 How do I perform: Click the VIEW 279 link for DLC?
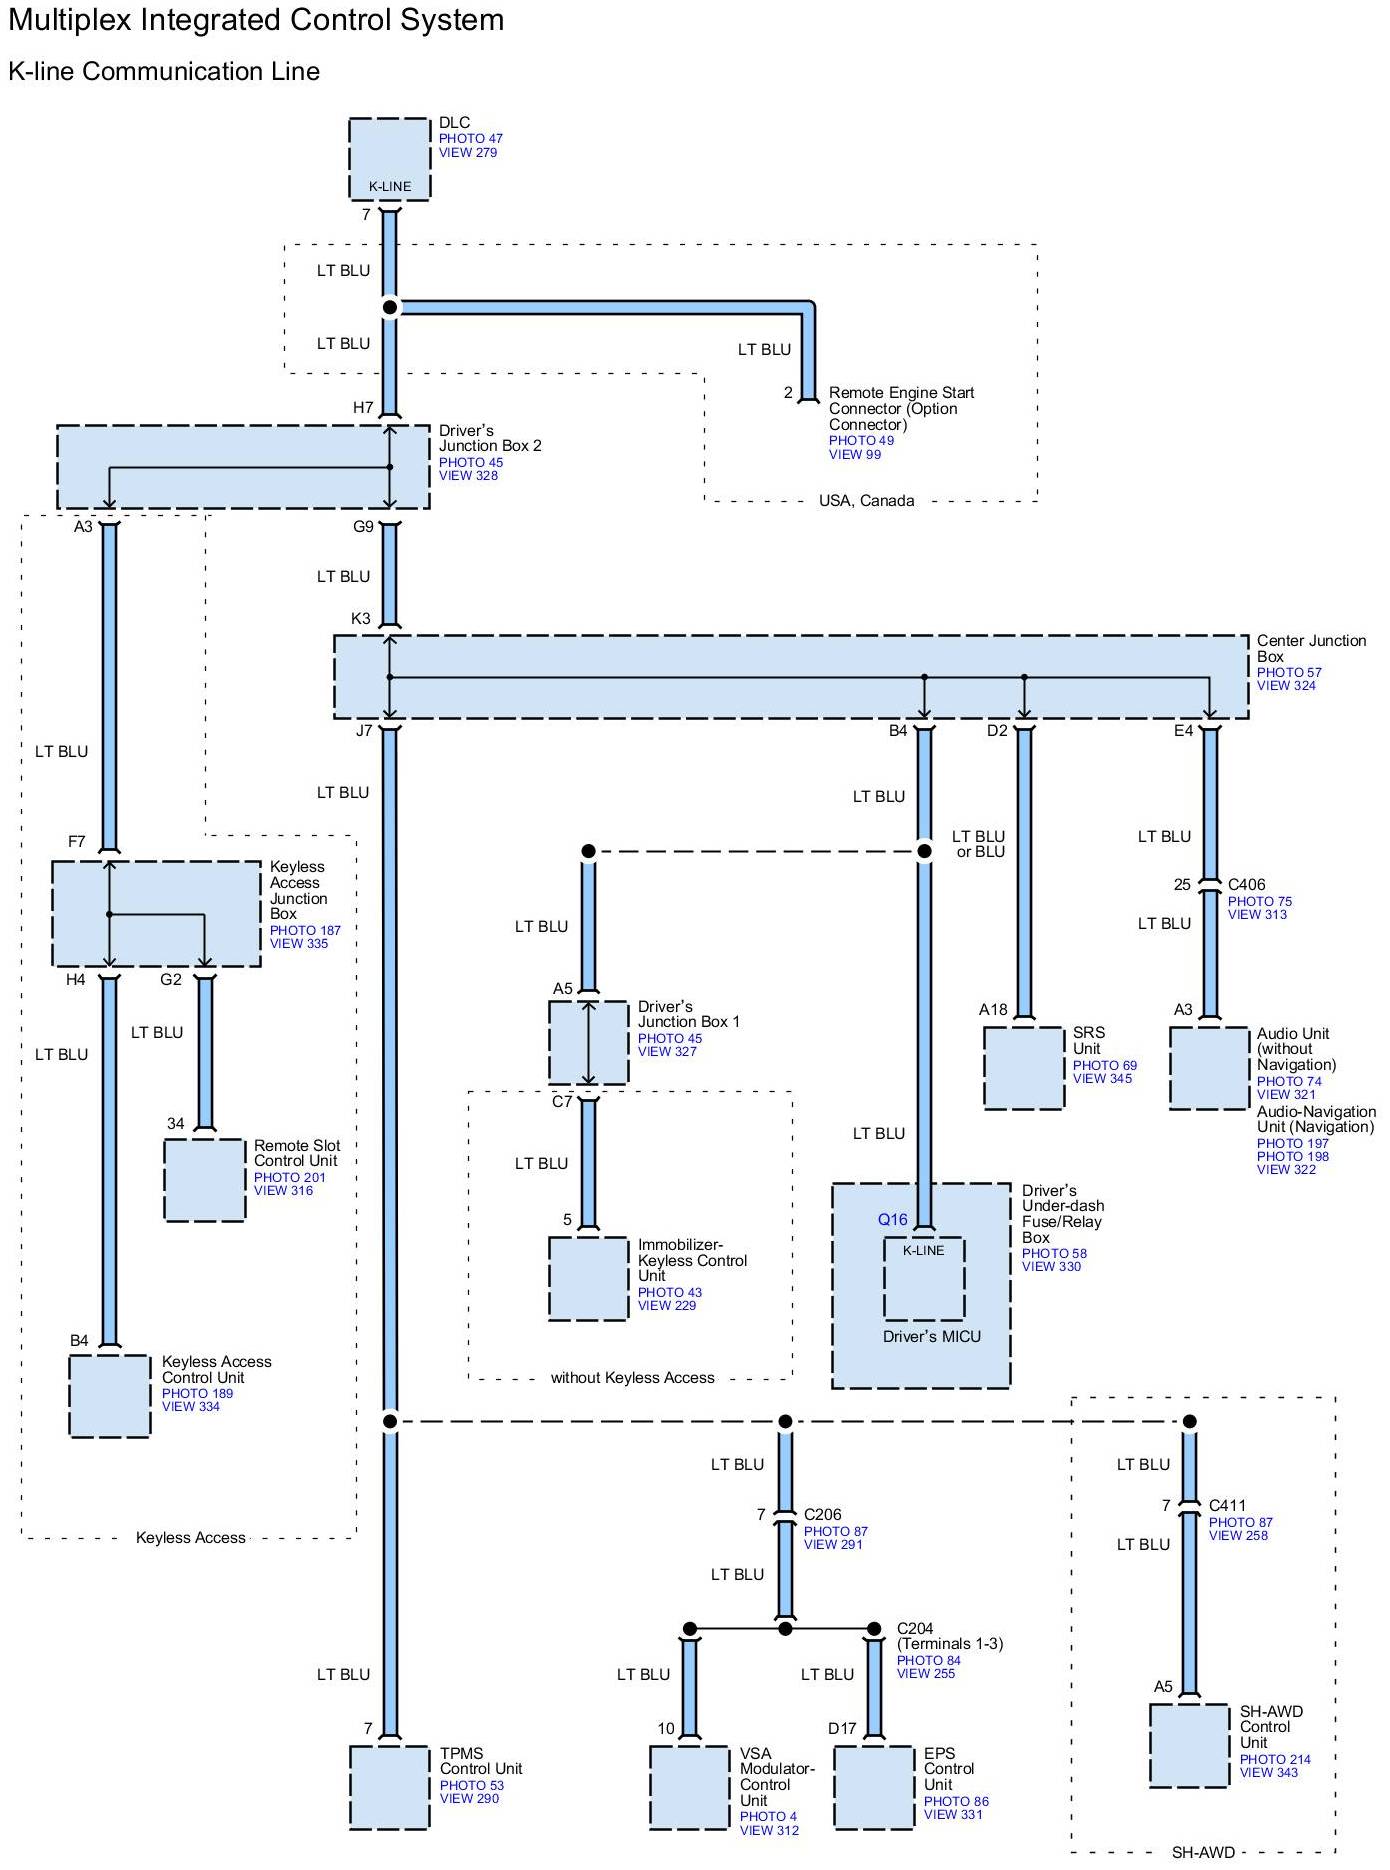[x=467, y=153]
